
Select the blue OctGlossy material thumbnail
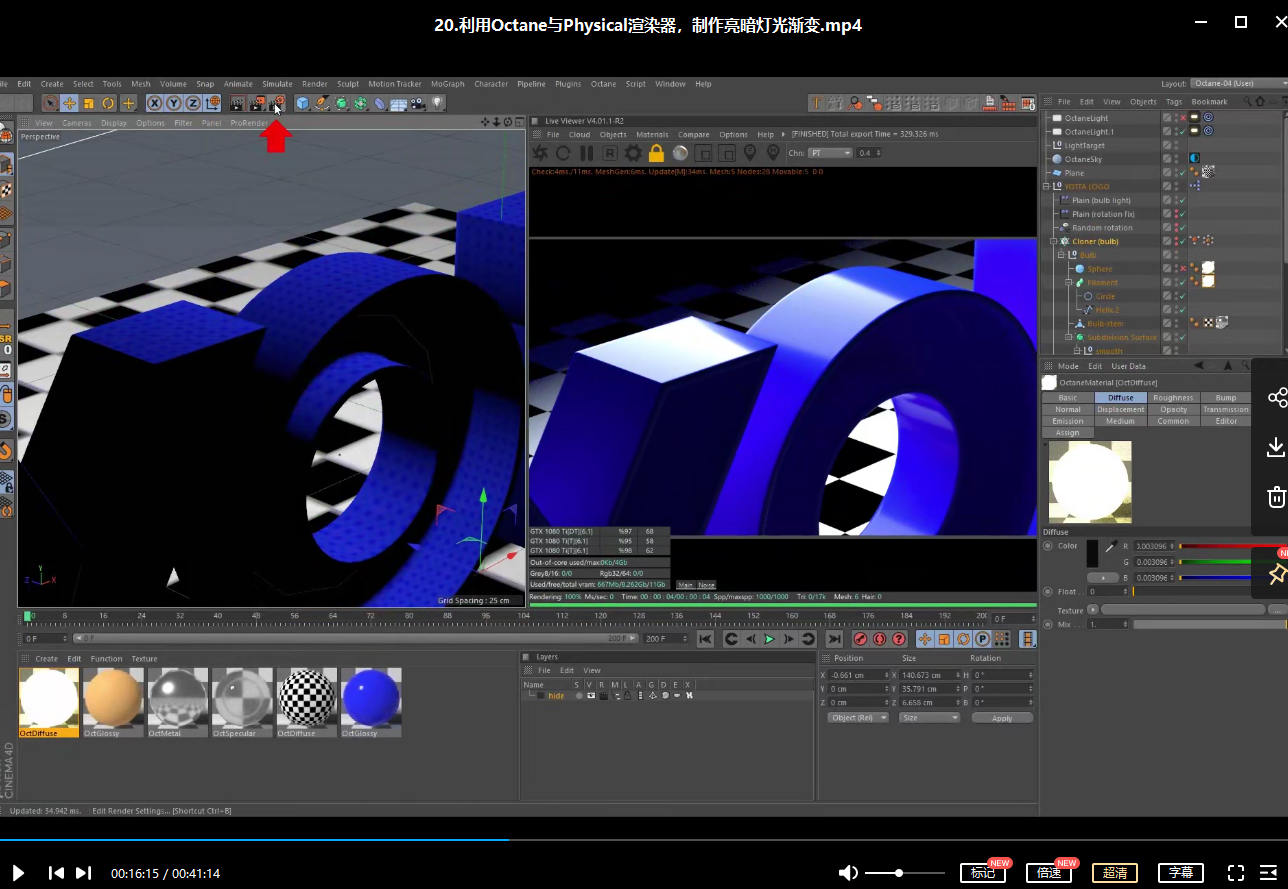pos(370,698)
